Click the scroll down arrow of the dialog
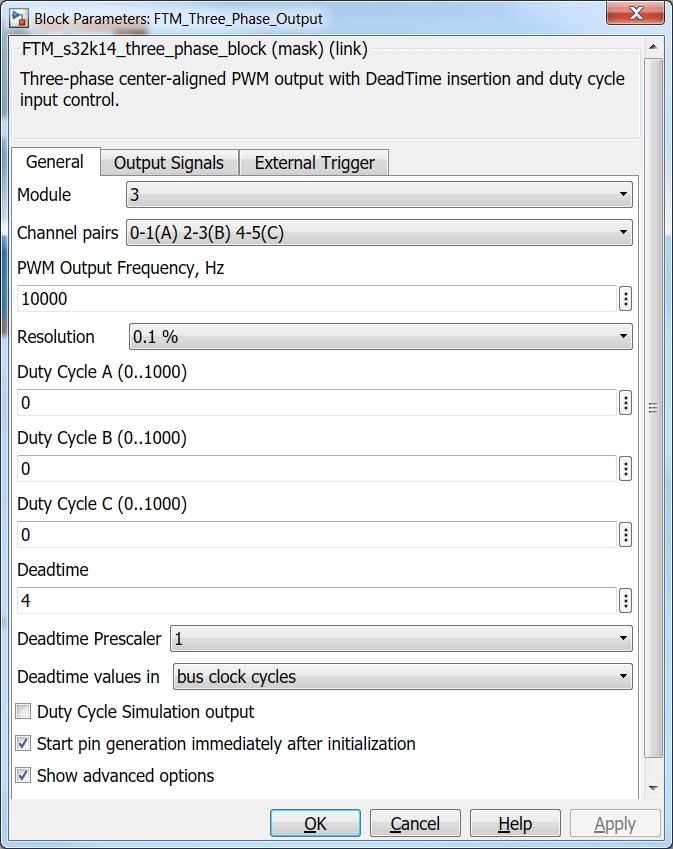Screen dimensions: 673x849 [x=653, y=789]
